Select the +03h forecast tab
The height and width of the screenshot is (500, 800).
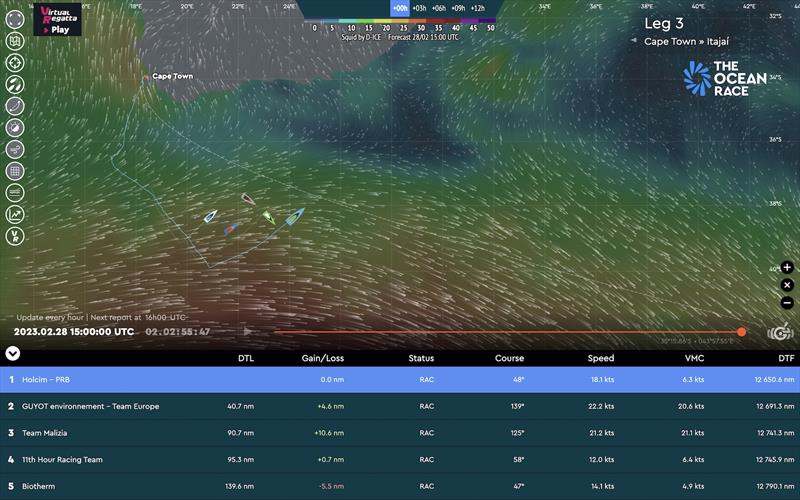419,8
